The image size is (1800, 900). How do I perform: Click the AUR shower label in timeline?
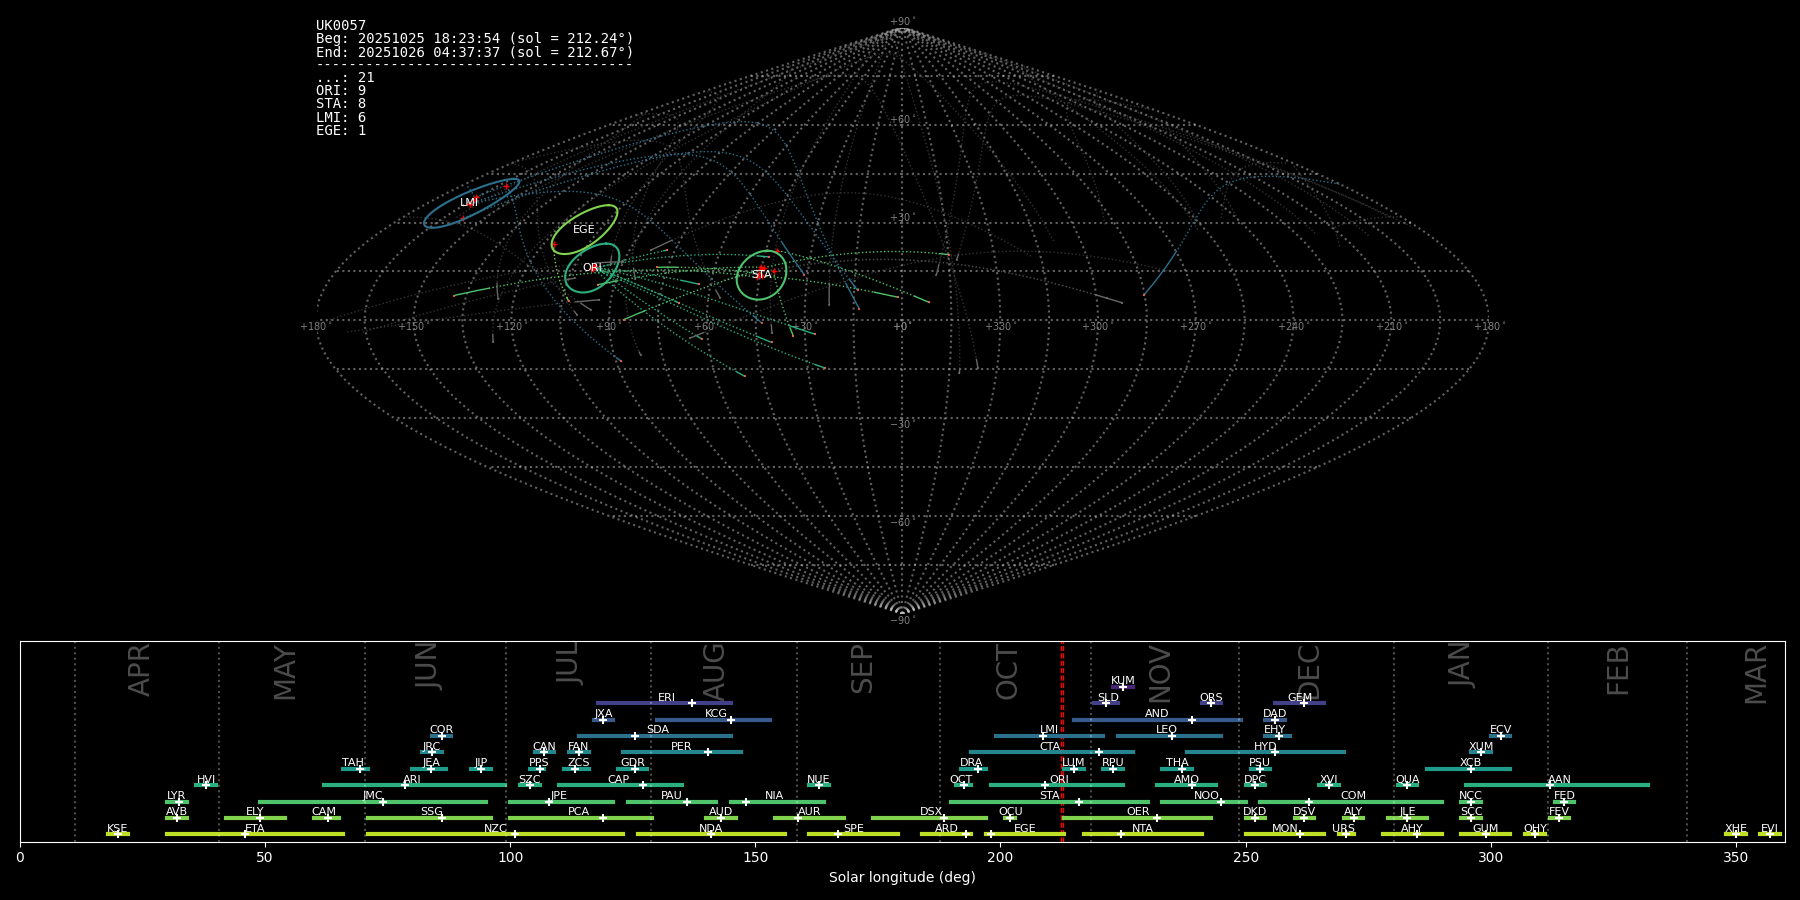pyautogui.click(x=809, y=812)
